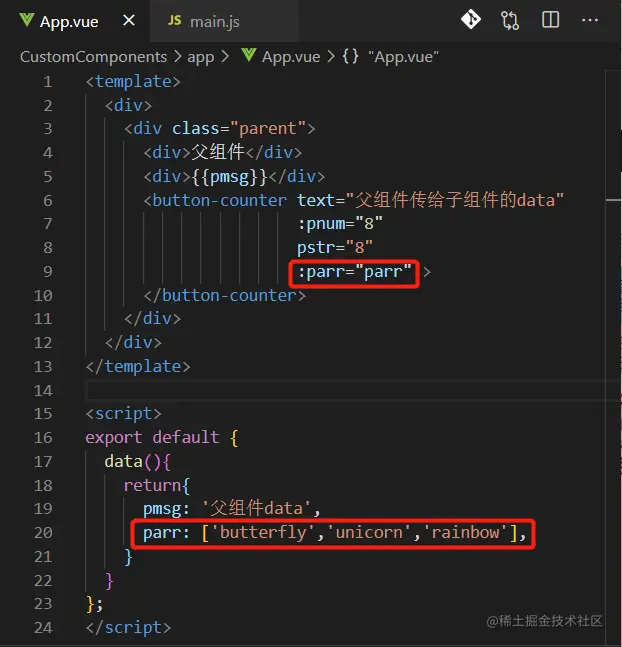Screen dimensions: 622x647
Task: Click the return keyword on line 18
Action: click(x=152, y=485)
